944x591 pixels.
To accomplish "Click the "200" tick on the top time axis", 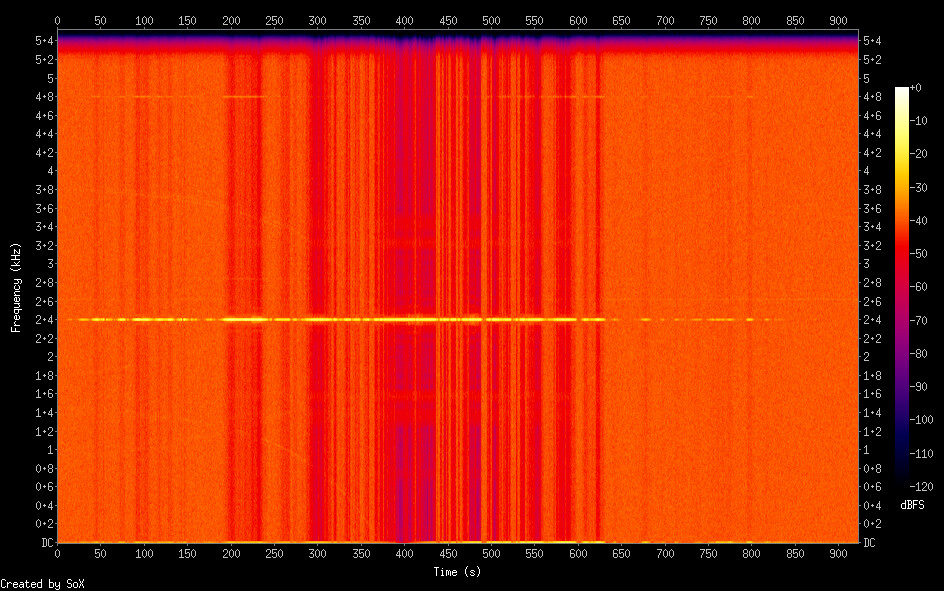I will (x=230, y=19).
